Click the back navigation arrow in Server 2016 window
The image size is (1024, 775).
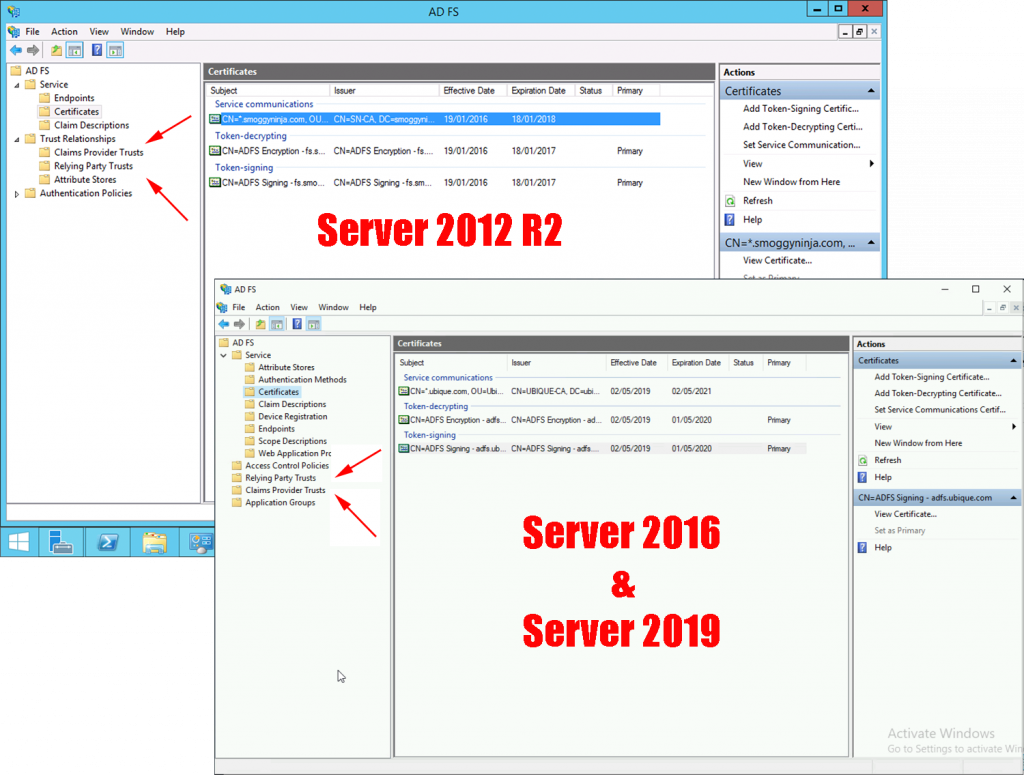(x=224, y=323)
